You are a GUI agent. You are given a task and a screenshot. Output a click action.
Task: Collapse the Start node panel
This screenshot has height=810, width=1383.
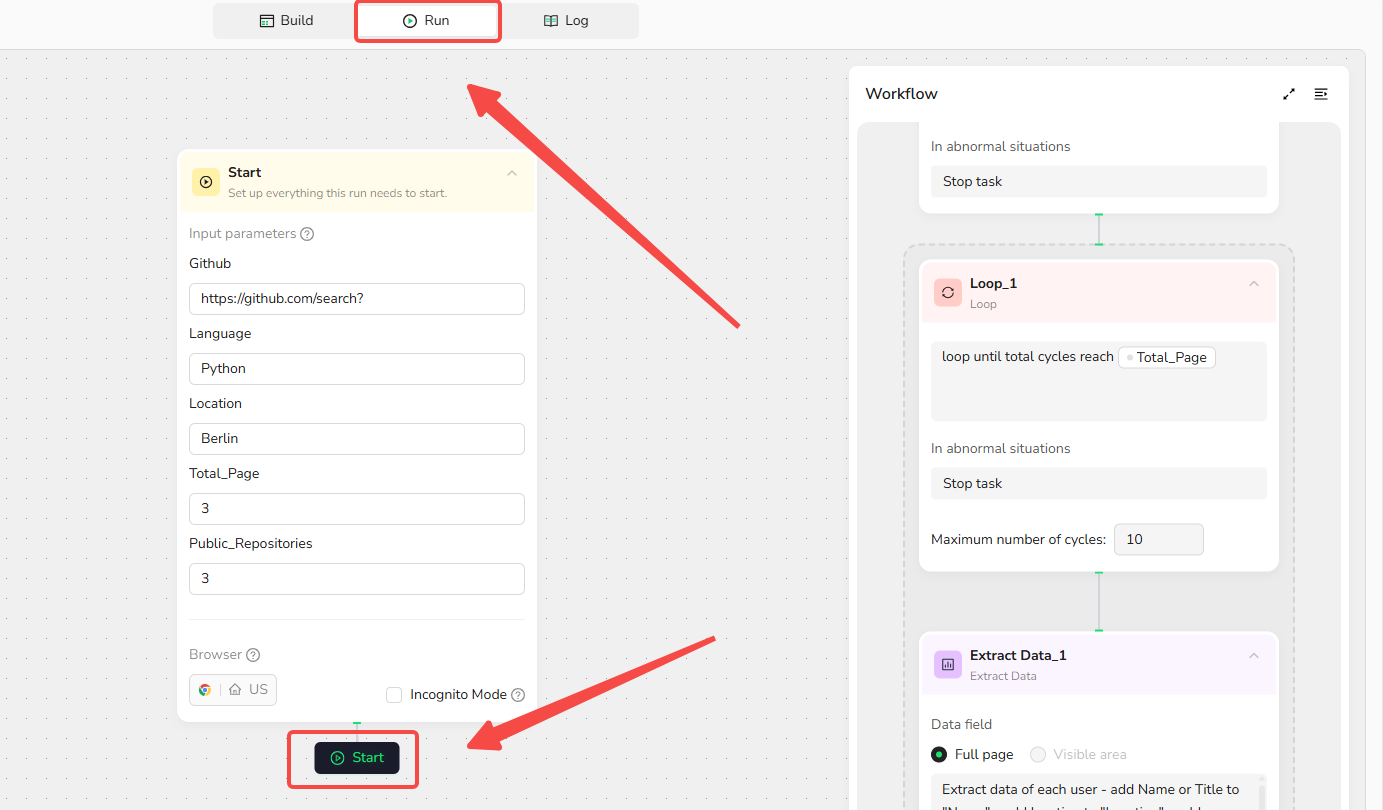(x=512, y=173)
